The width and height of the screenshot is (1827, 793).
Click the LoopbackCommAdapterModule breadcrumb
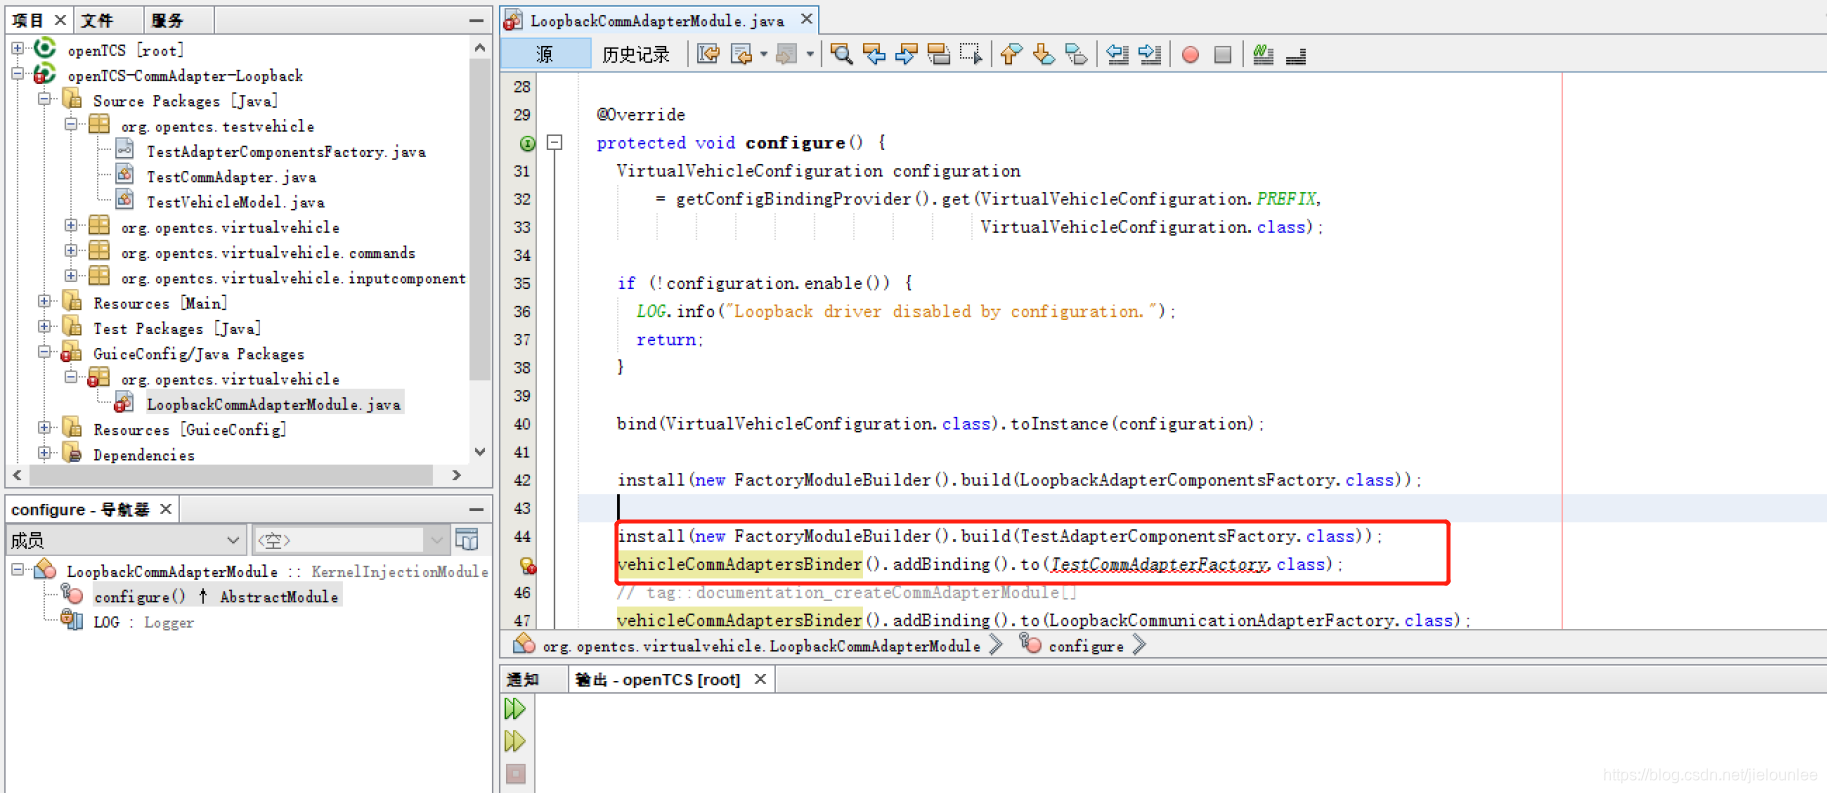click(761, 646)
